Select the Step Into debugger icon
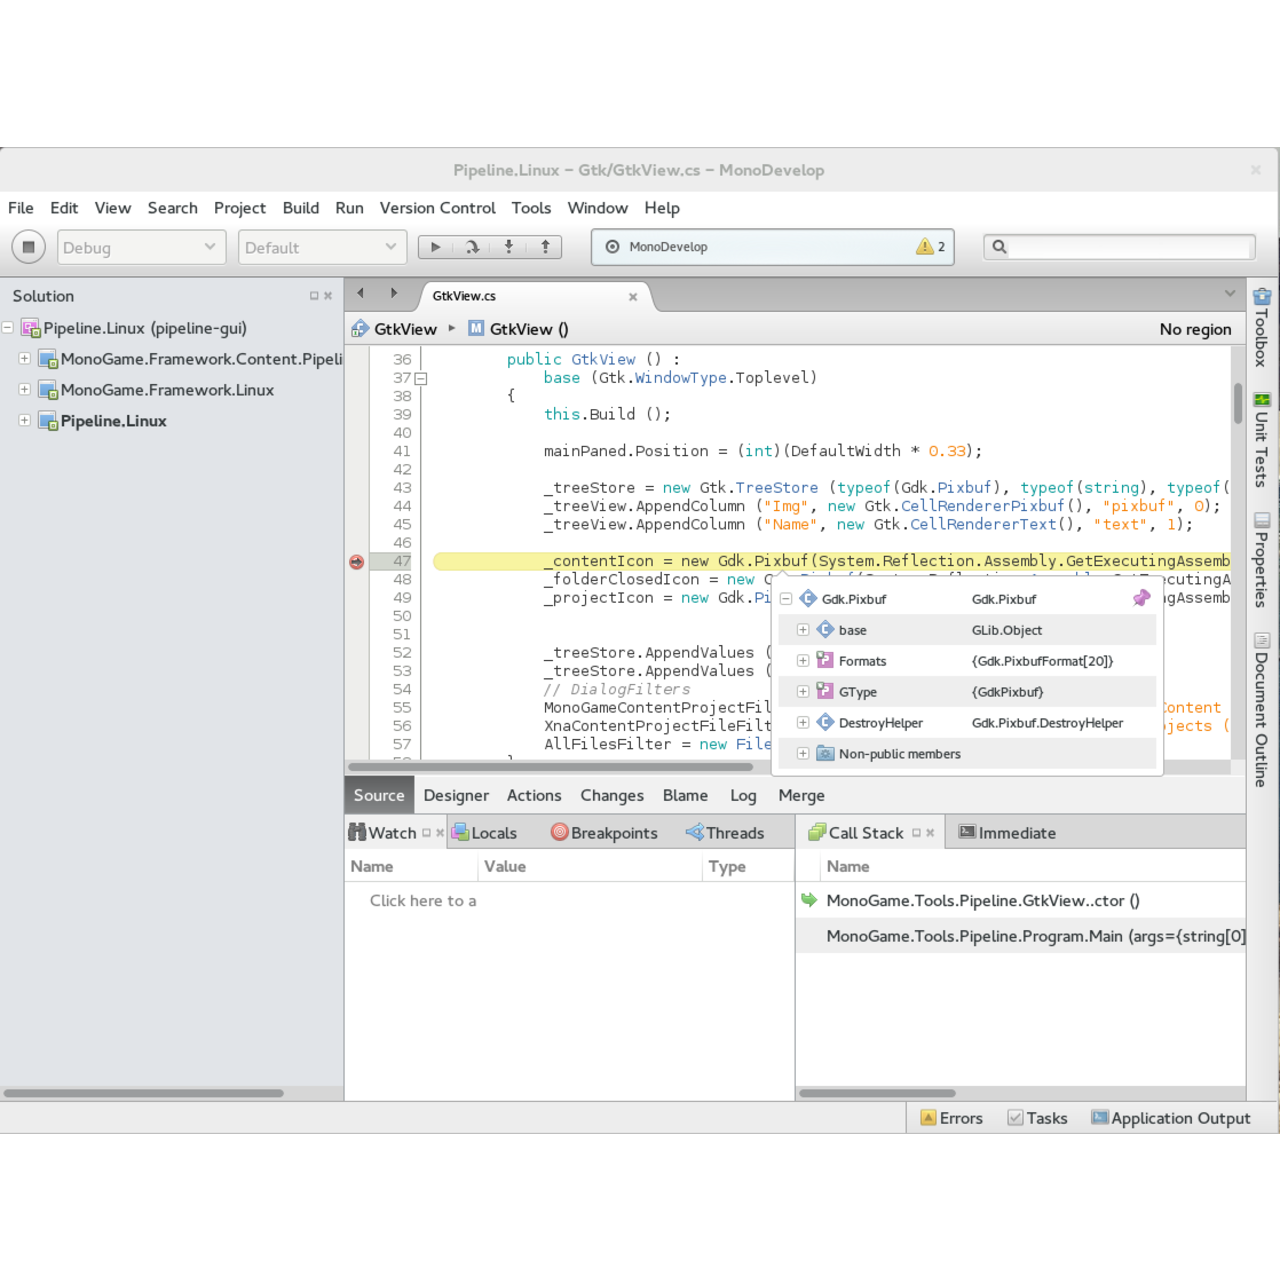This screenshot has width=1280, height=1280. [508, 246]
